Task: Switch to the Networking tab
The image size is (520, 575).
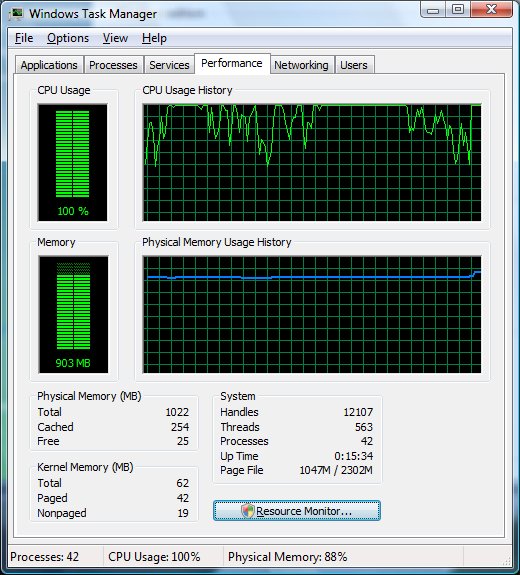Action: click(x=301, y=65)
